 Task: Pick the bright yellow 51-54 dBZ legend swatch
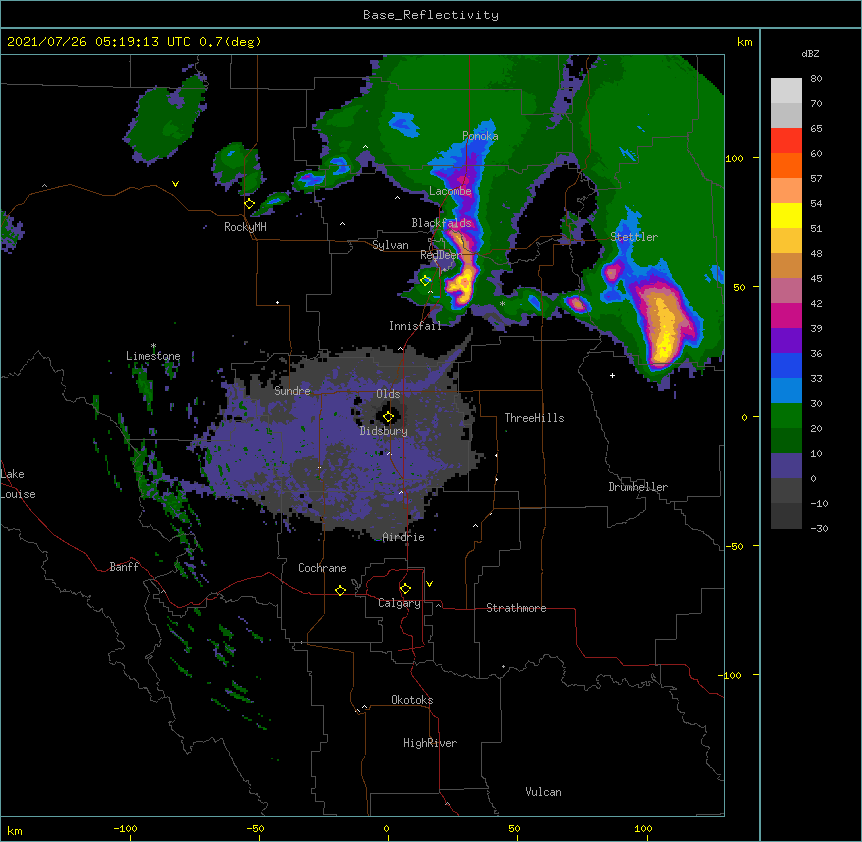click(786, 215)
